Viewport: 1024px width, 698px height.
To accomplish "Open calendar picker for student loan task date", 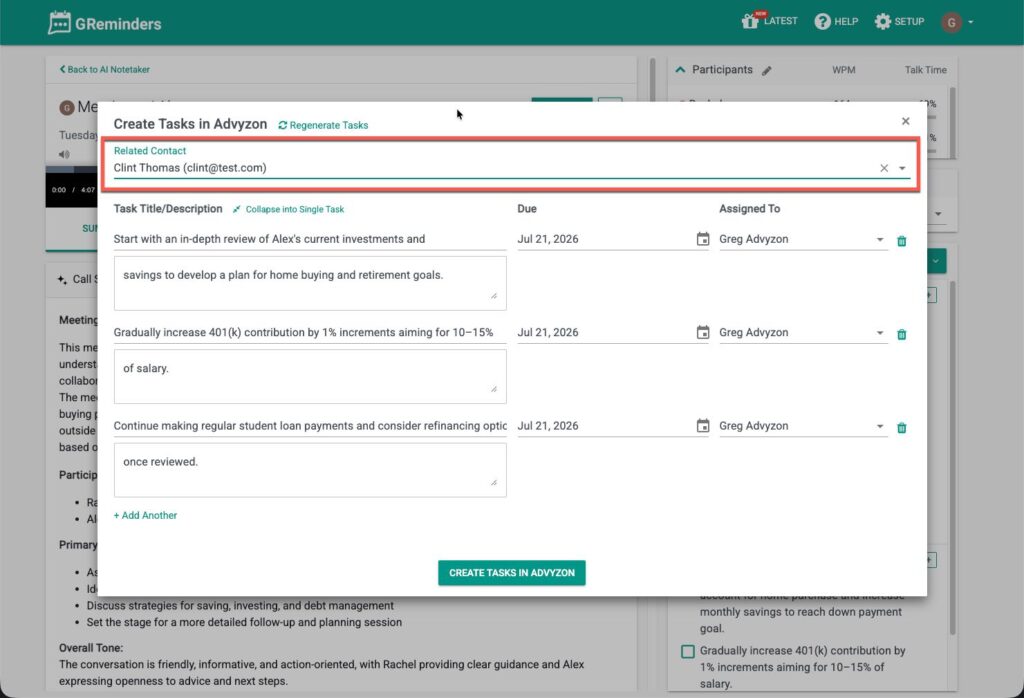I will pos(702,426).
